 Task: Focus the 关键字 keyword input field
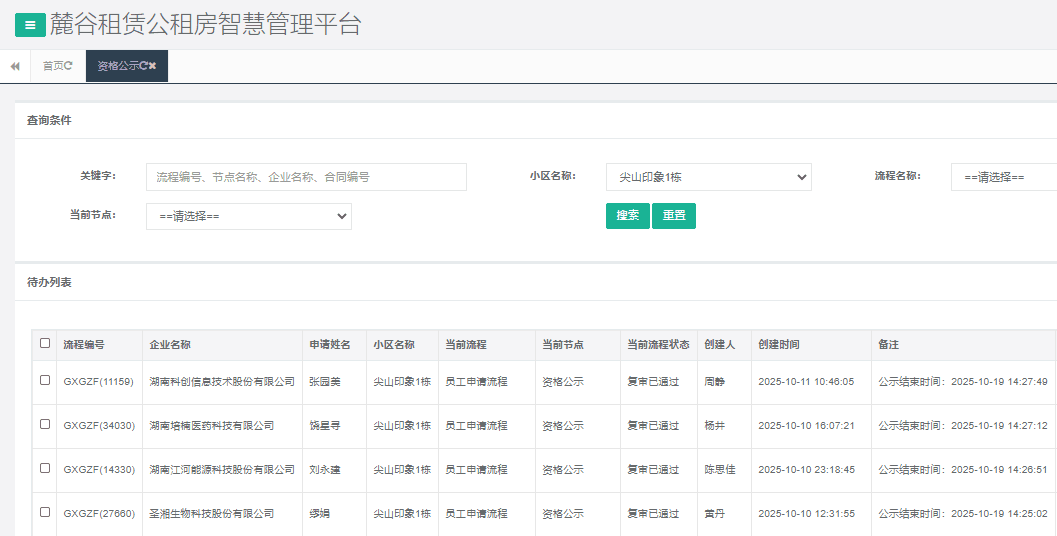coord(306,177)
